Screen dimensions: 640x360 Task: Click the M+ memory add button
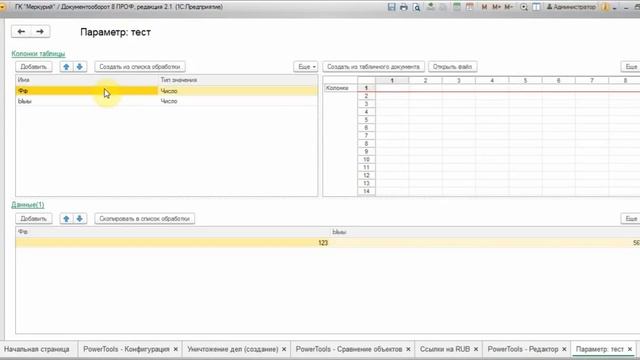click(x=496, y=7)
